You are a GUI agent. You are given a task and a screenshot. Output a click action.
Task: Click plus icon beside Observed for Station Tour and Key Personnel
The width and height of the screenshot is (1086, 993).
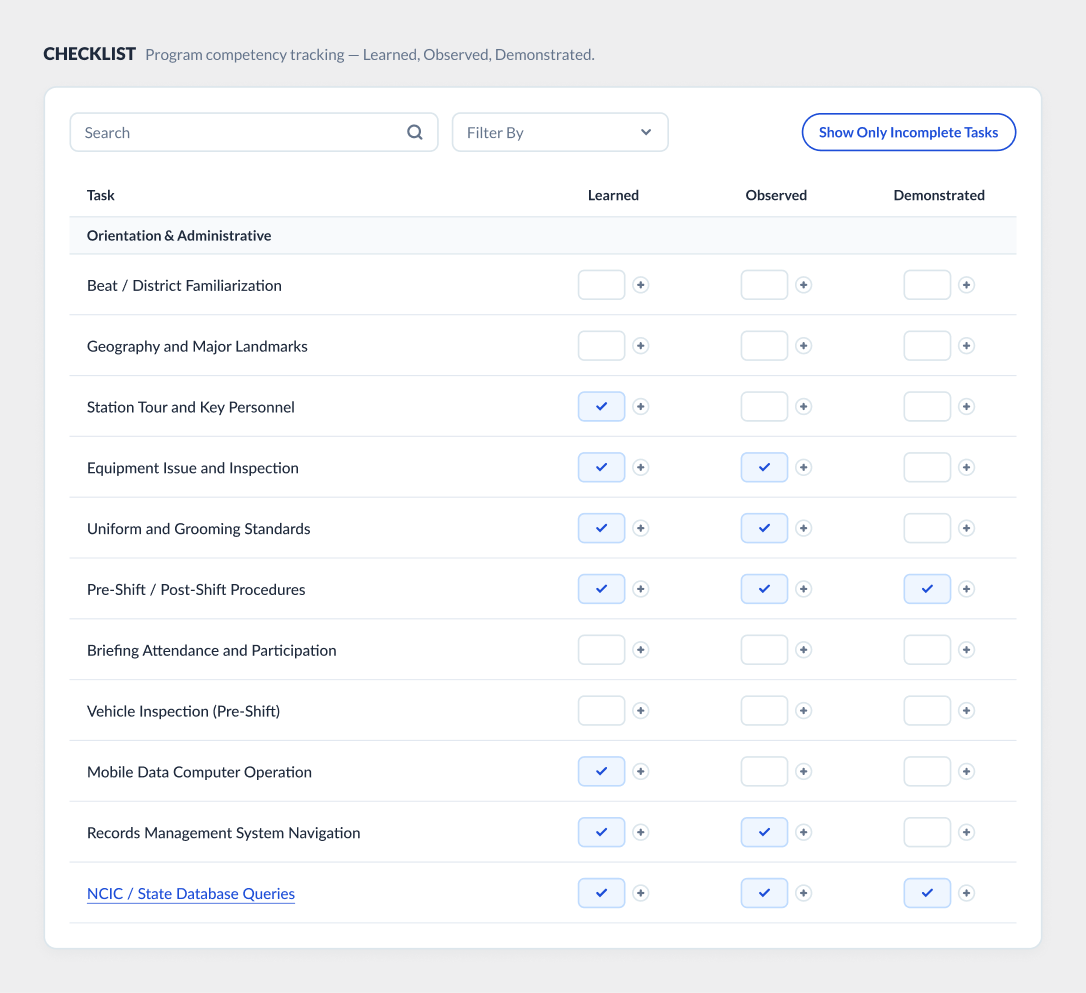[x=803, y=406]
